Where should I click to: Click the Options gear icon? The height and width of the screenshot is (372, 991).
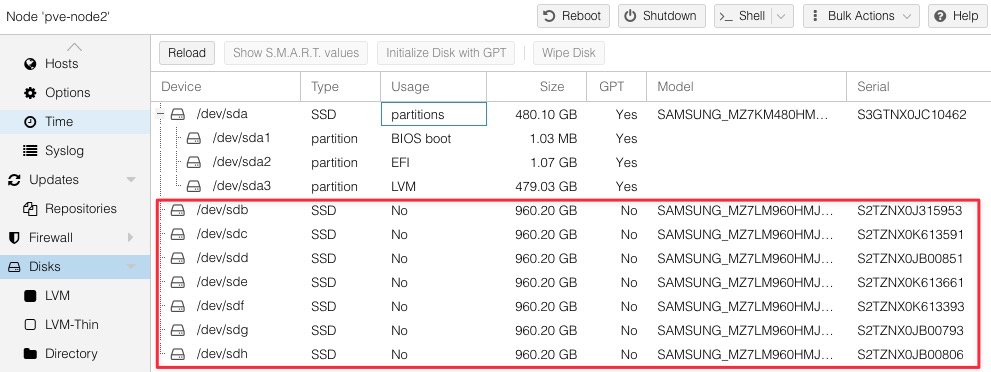30,93
